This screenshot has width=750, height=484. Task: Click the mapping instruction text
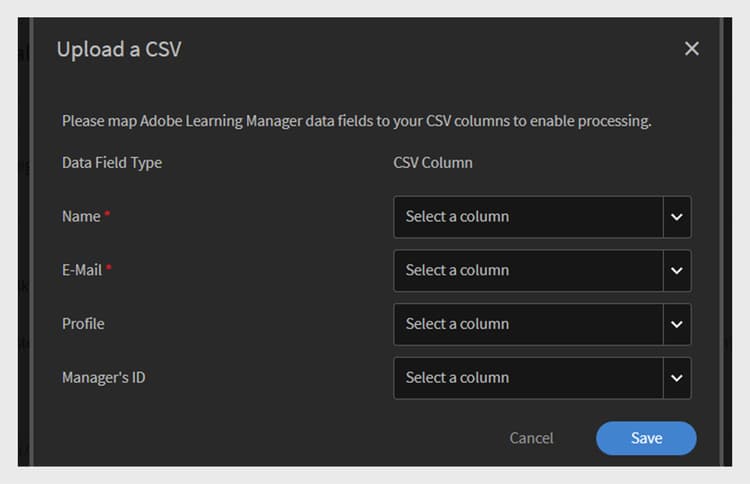pos(356,121)
